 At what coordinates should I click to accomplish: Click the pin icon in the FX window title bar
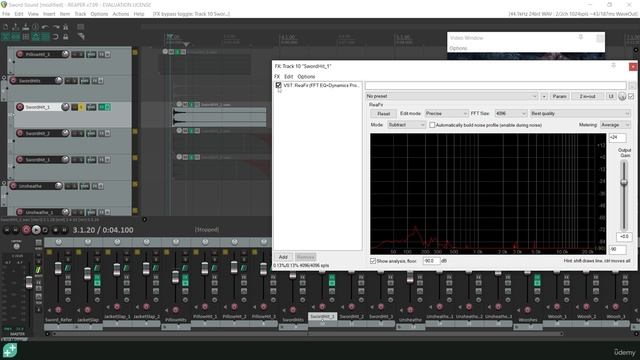click(613, 66)
